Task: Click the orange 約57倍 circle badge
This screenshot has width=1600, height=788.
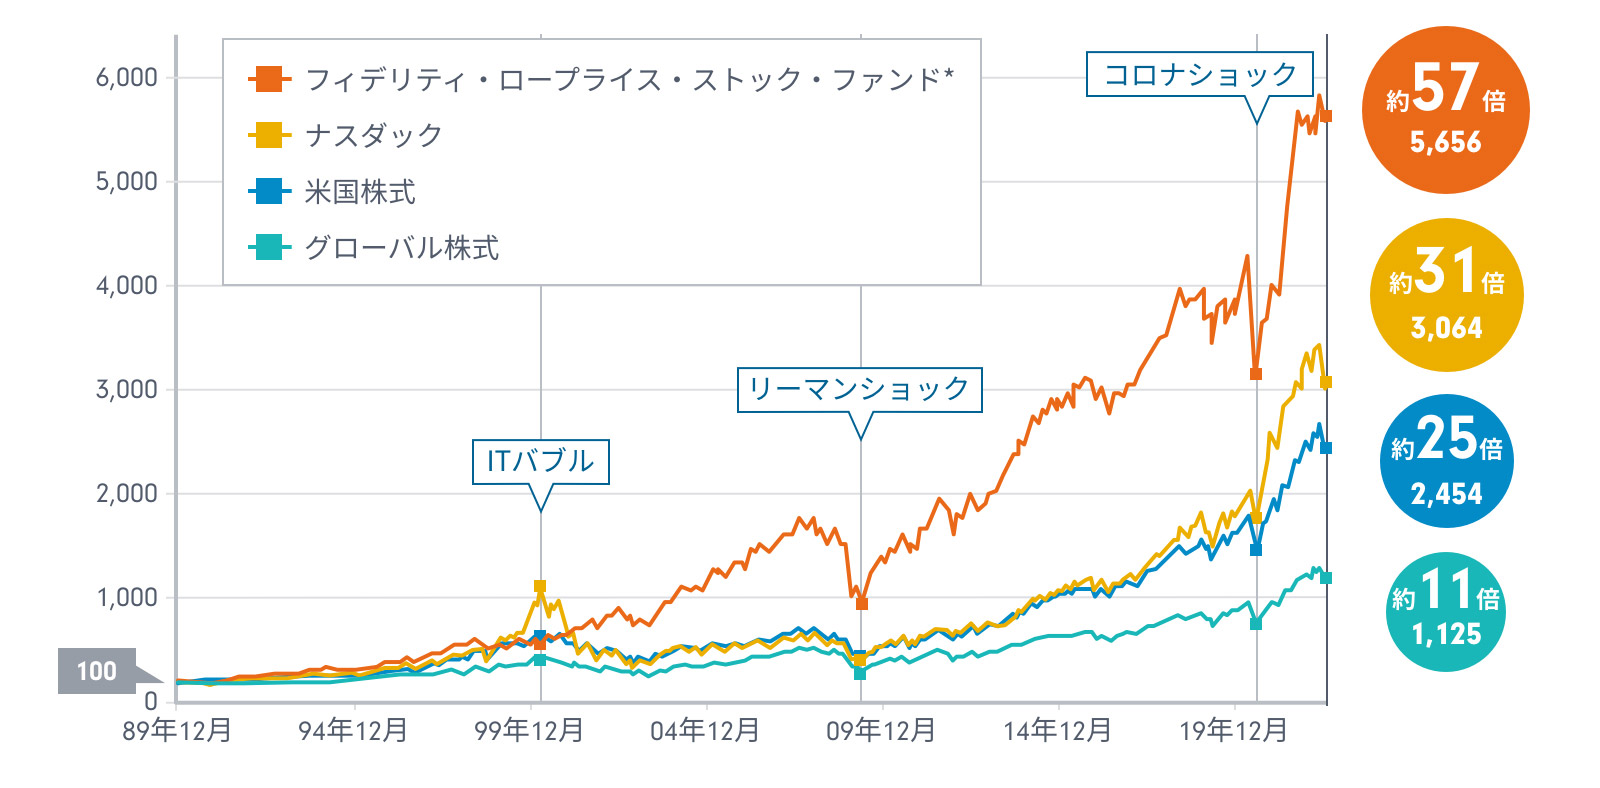Action: [x=1446, y=110]
